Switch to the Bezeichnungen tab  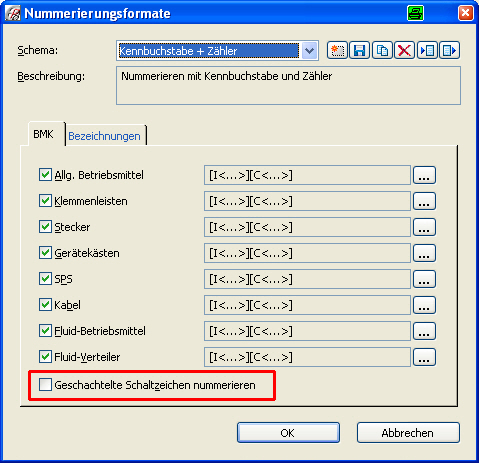coord(104,136)
